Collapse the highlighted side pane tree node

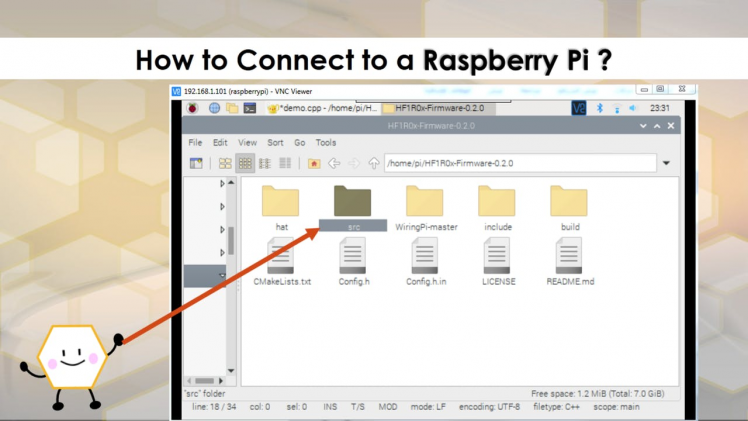pyautogui.click(x=222, y=275)
